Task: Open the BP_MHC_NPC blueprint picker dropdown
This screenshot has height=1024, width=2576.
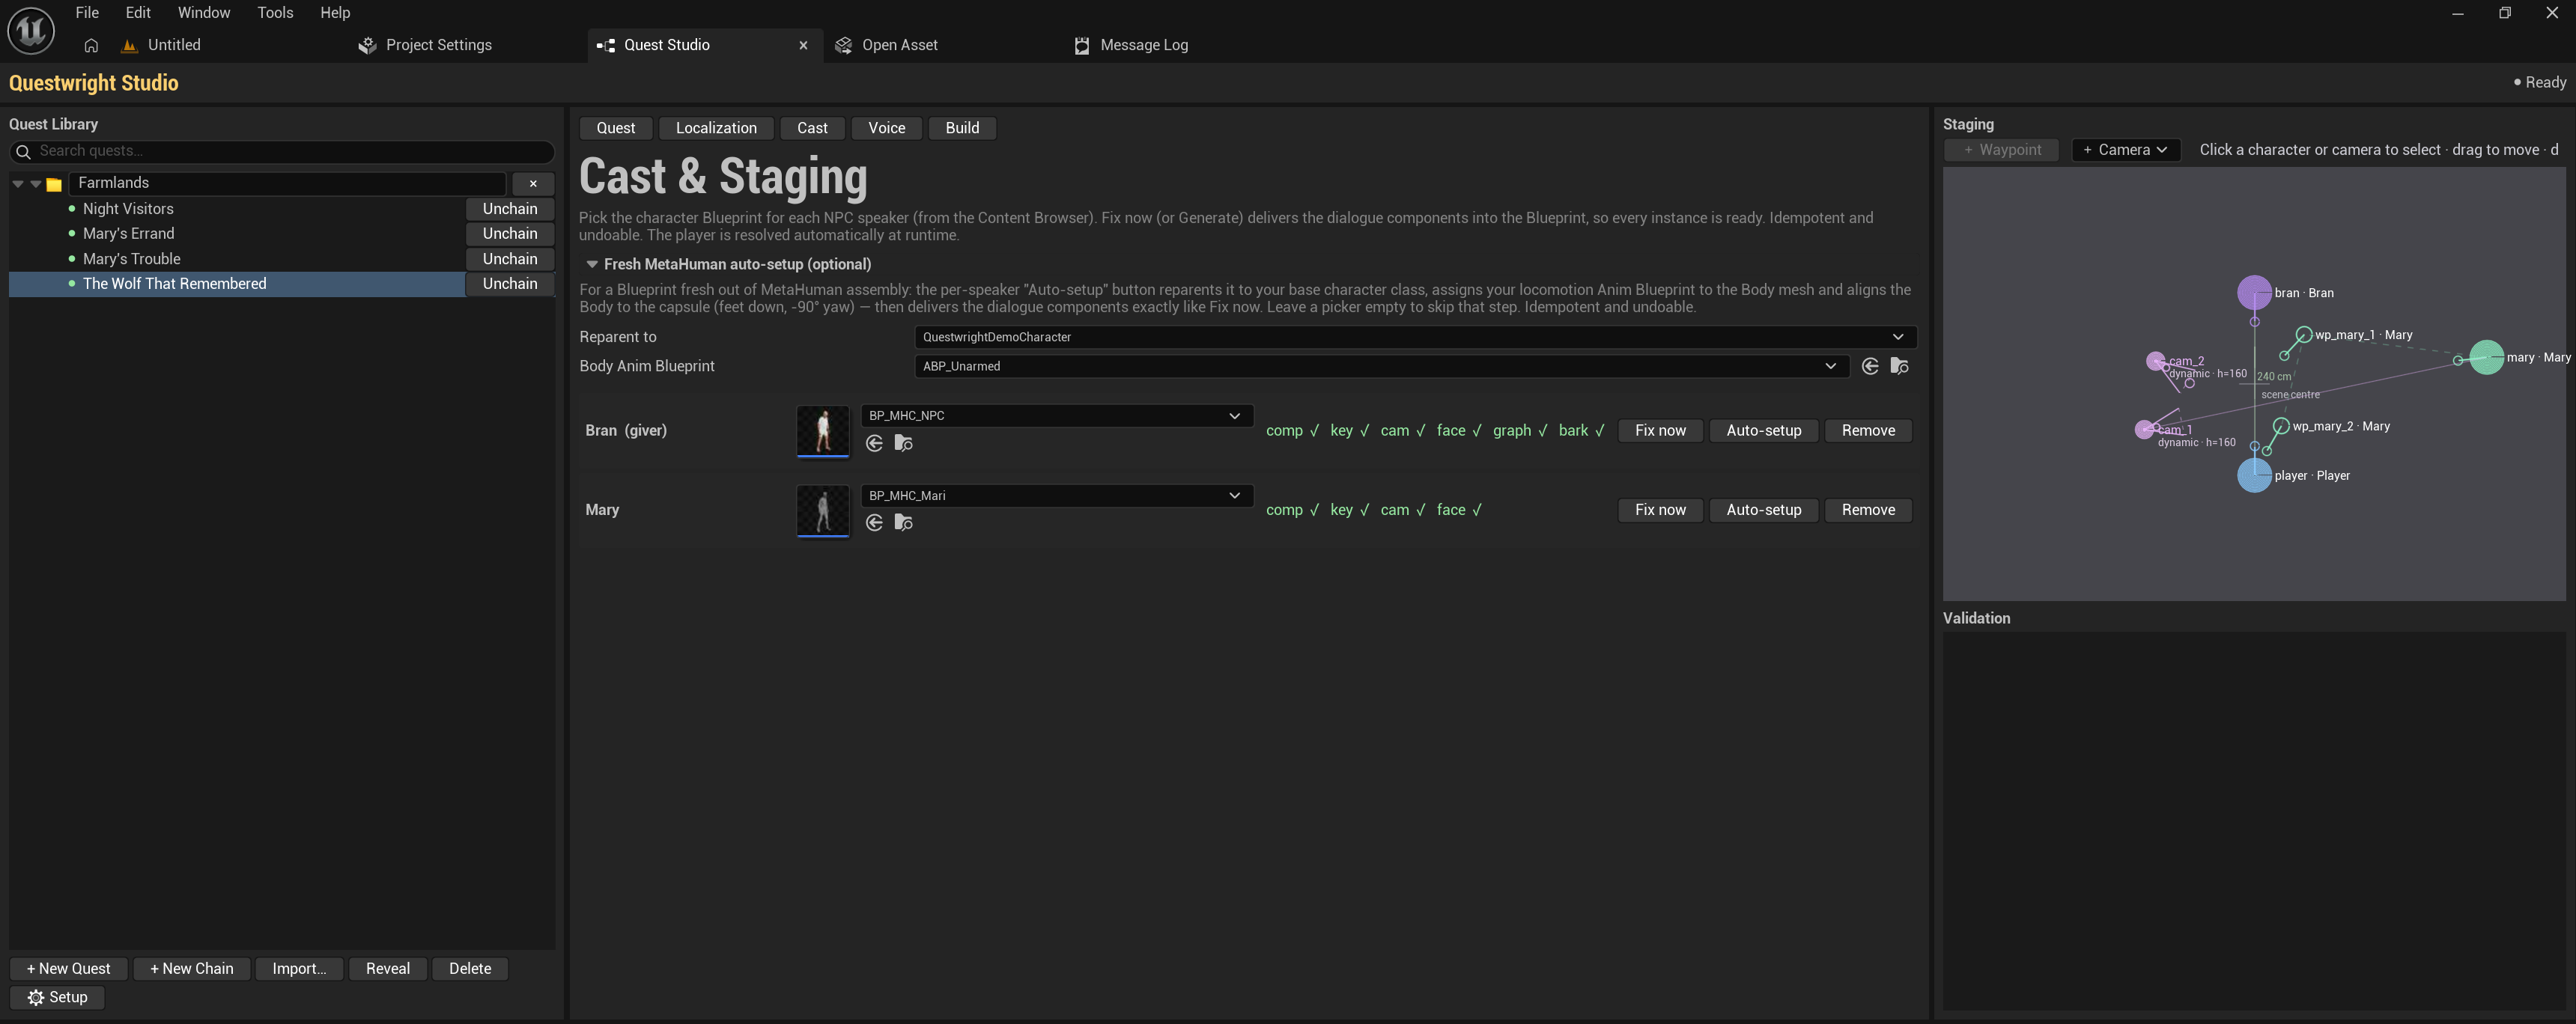Action: pyautogui.click(x=1056, y=415)
